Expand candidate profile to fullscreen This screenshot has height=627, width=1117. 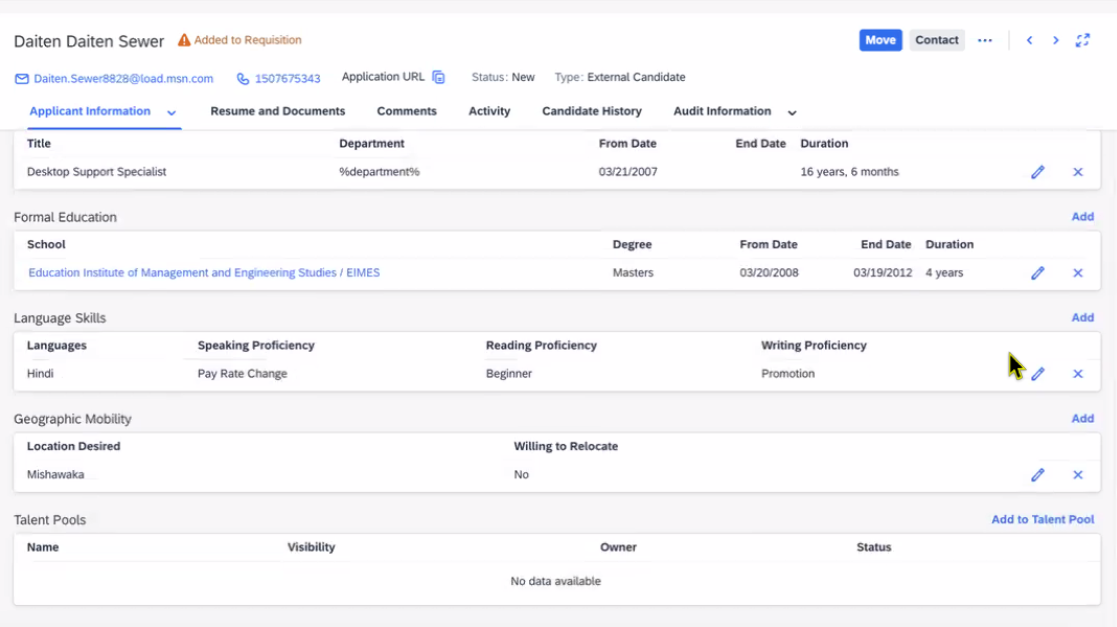pos(1082,41)
